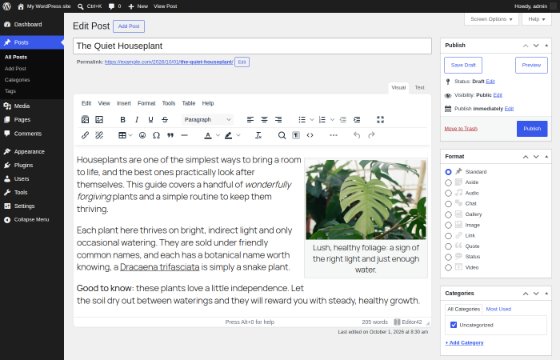Align text center
Viewport: 560px width, 360px height.
pos(264,120)
